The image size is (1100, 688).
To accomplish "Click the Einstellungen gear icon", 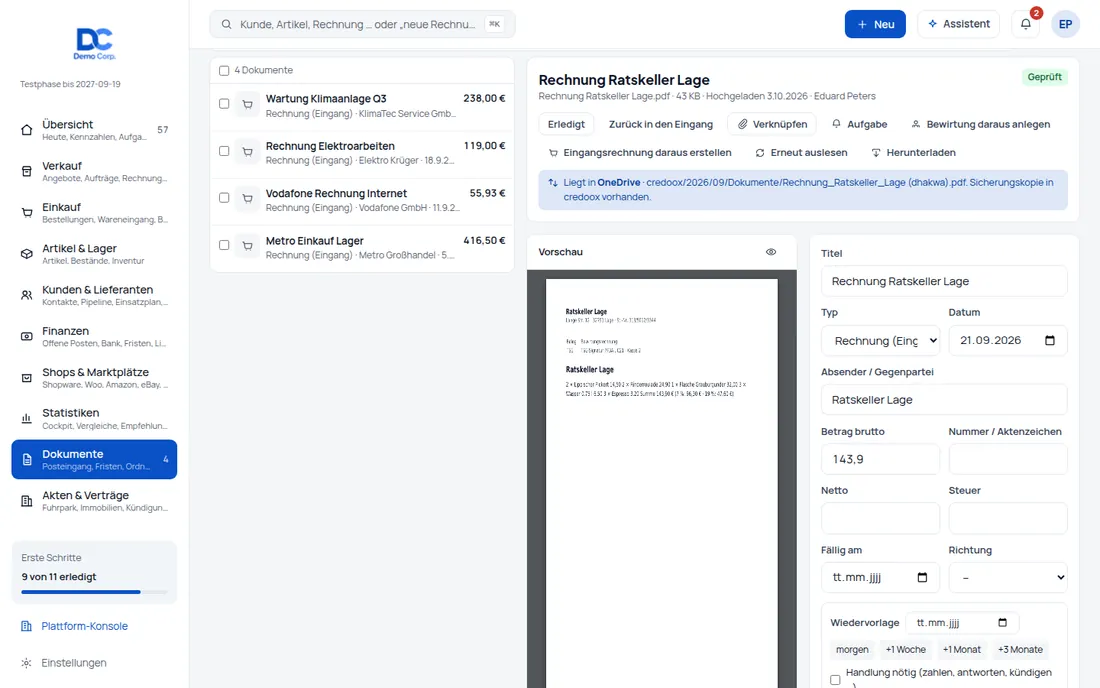I will click(x=26, y=663).
